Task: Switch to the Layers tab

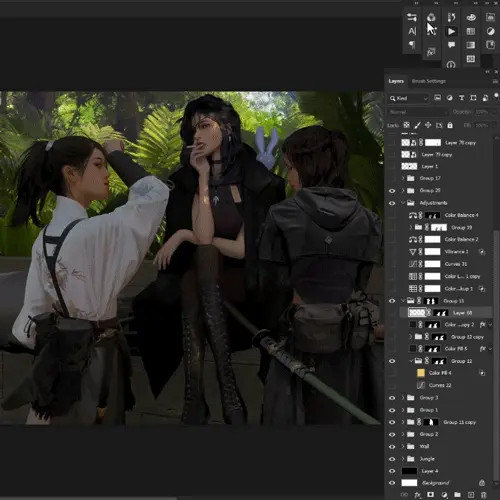Action: pyautogui.click(x=396, y=81)
